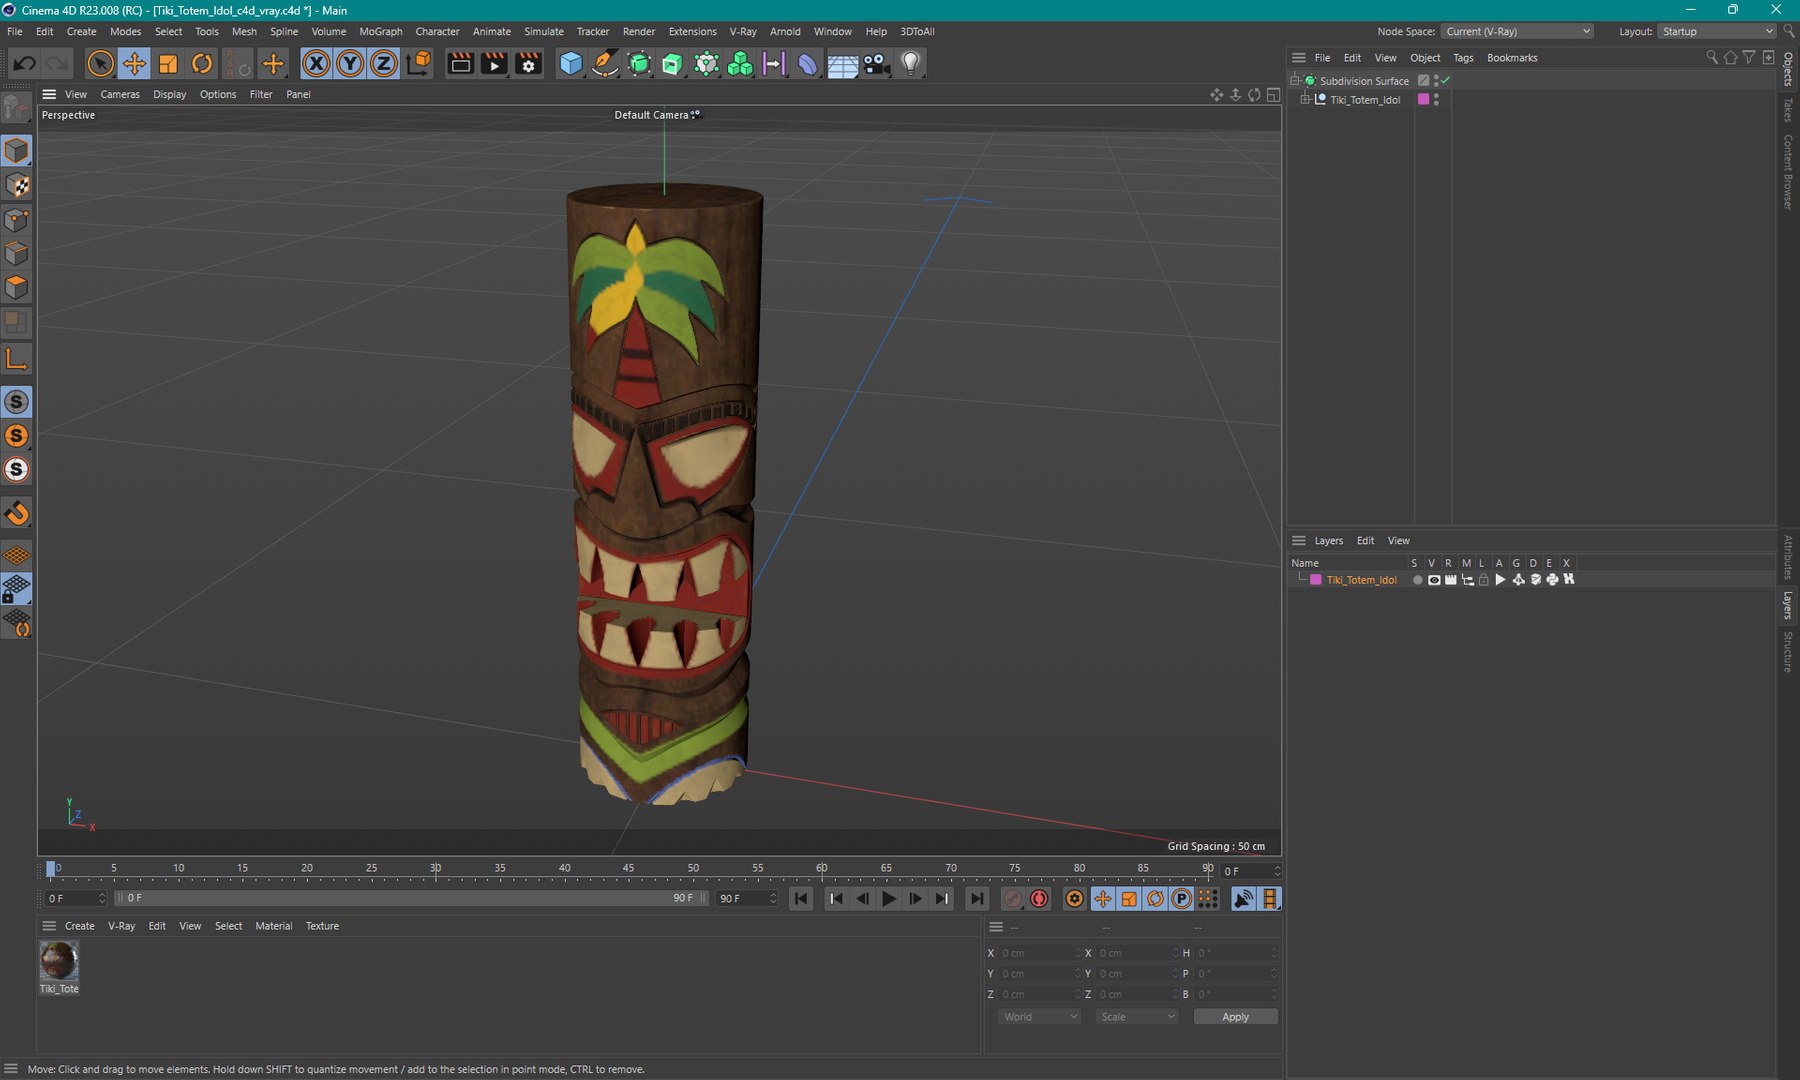The image size is (1800, 1080).
Task: Select the Live Selection tool
Action: [100, 64]
